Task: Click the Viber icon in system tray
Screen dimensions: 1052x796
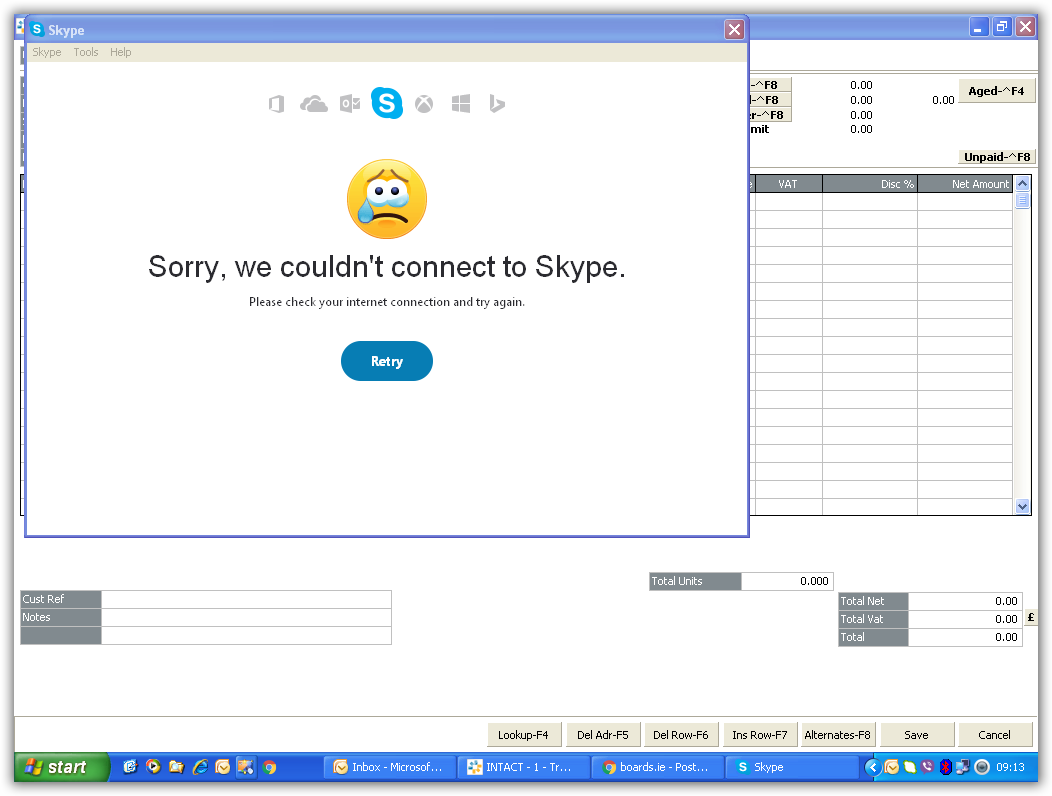Action: 927,766
